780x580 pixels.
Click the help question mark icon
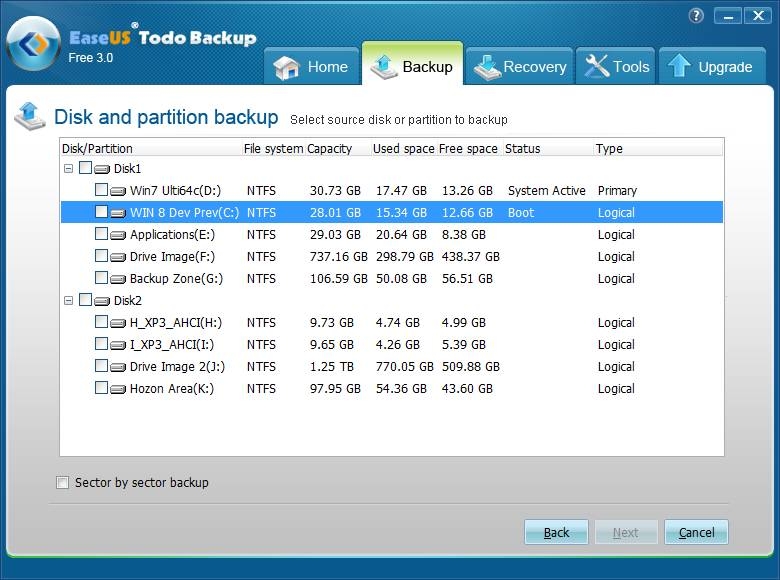(x=696, y=16)
